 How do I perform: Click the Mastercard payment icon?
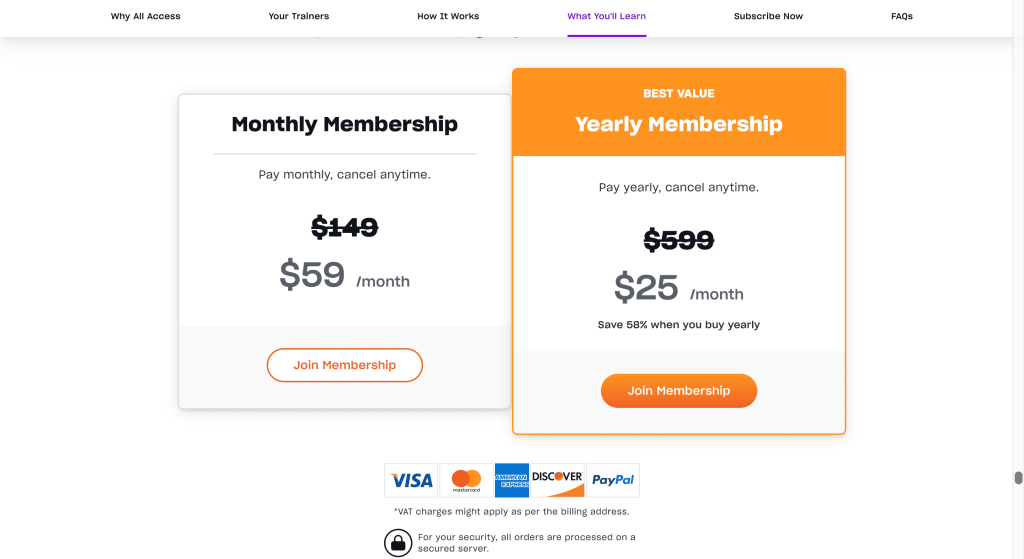point(466,481)
